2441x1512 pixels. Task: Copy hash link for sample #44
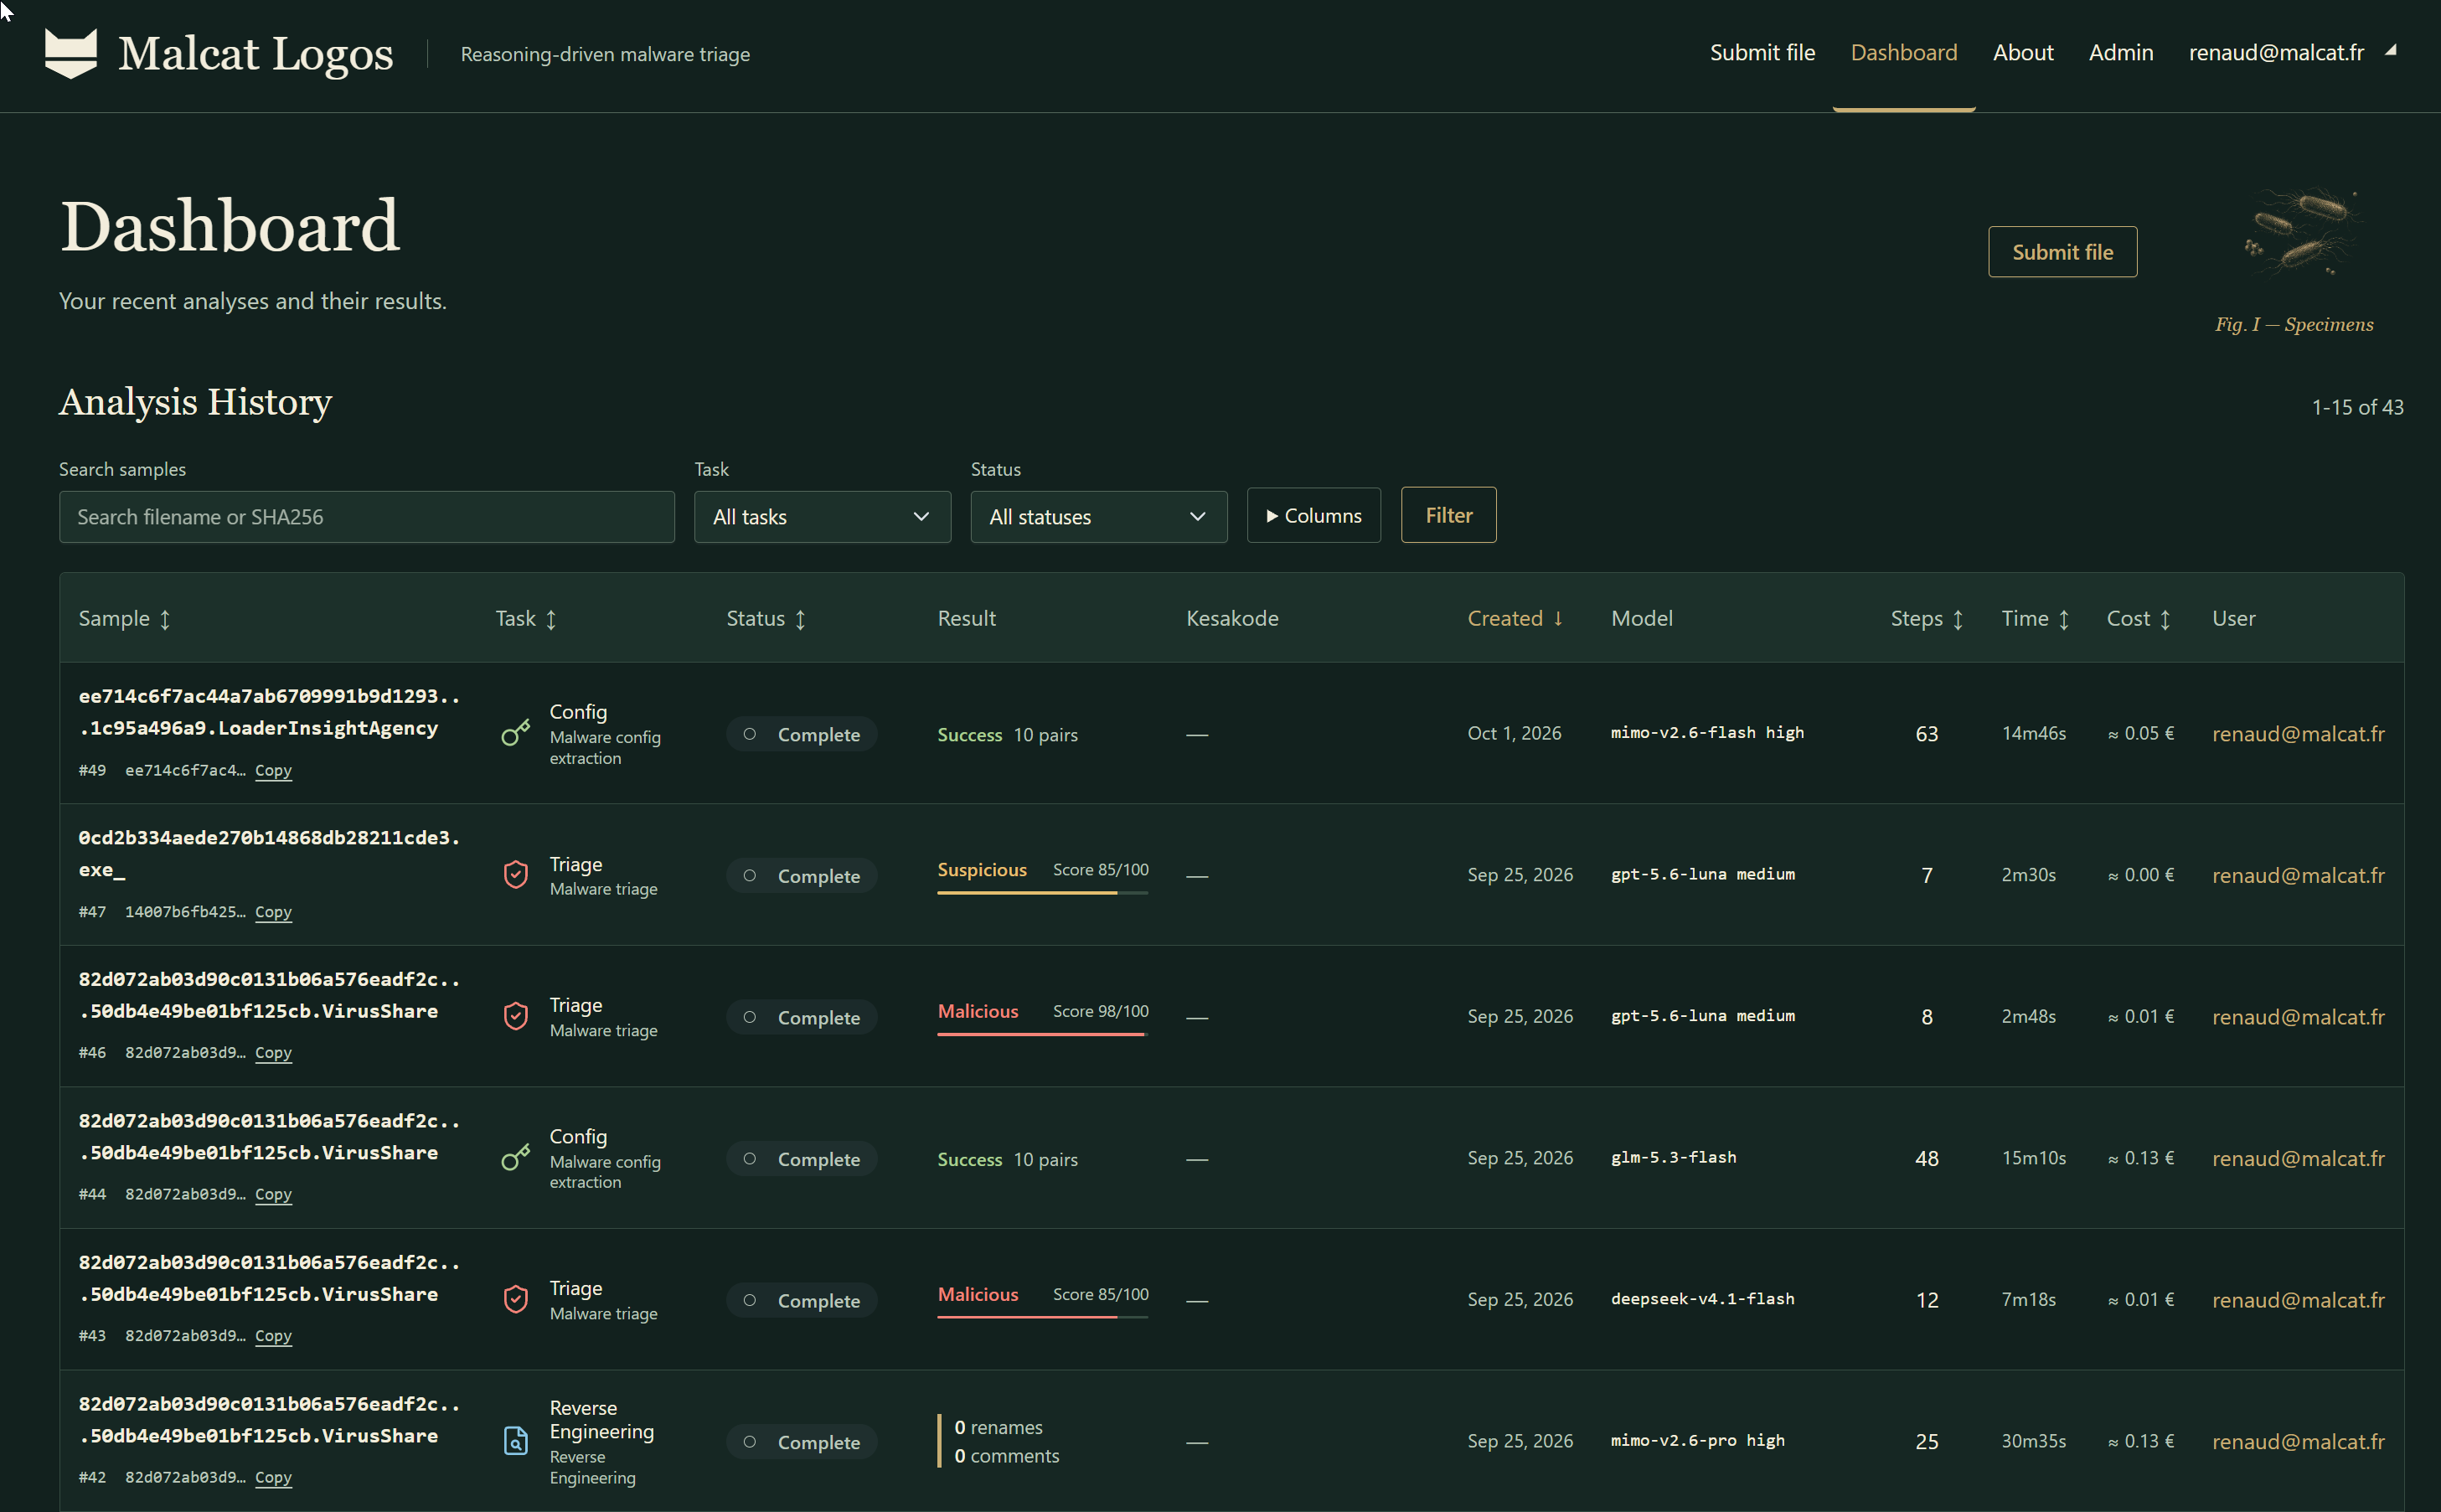pyautogui.click(x=273, y=1195)
